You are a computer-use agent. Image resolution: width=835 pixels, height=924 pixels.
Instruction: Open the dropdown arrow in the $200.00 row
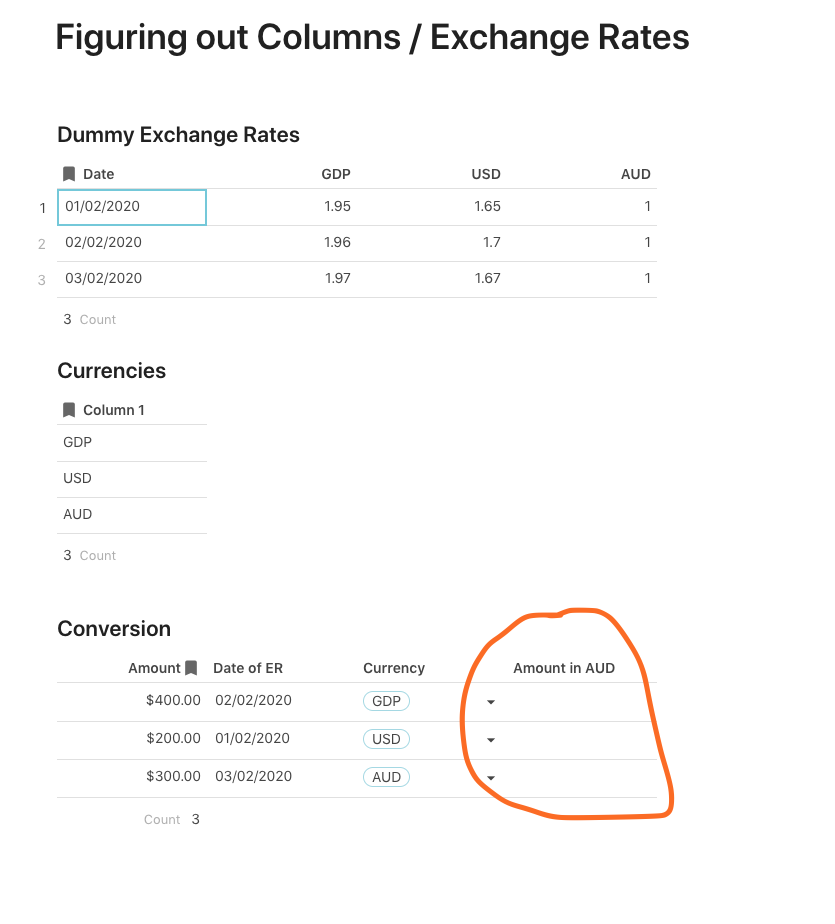coord(491,740)
